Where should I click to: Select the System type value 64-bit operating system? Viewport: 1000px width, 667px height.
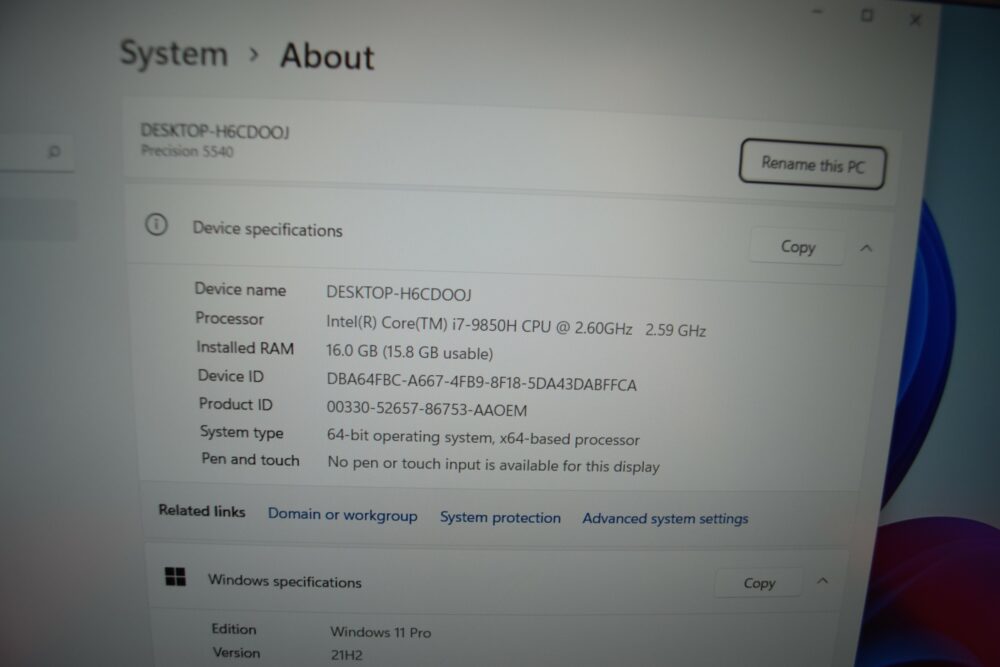pos(410,436)
